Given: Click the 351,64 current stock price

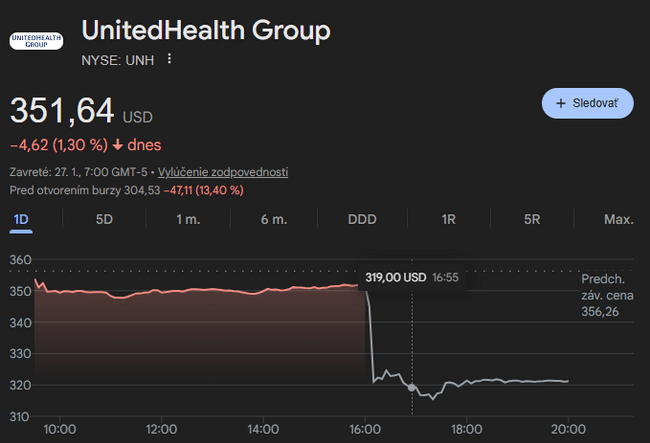Looking at the screenshot, I should point(62,110).
